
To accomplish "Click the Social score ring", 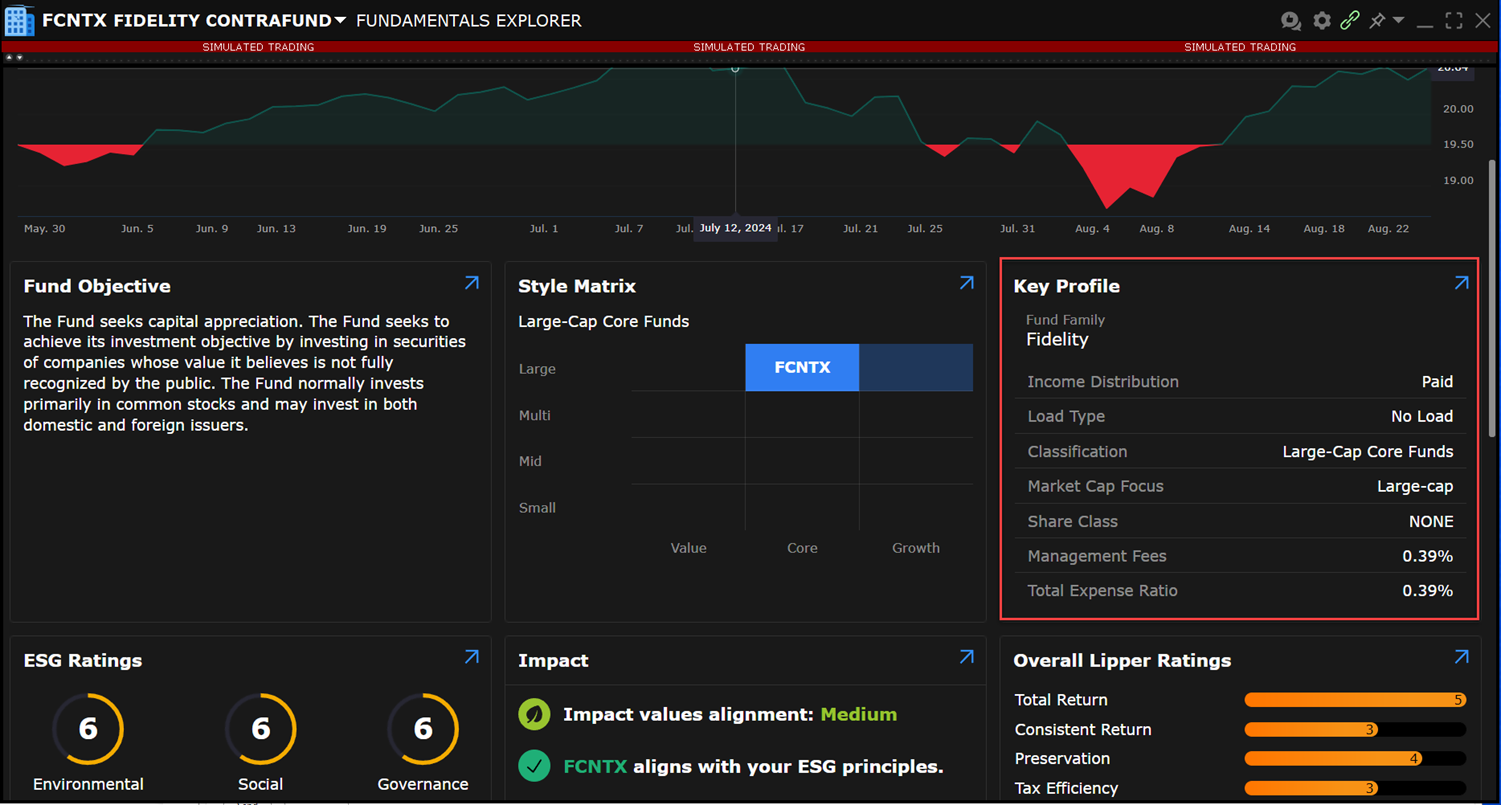I will click(x=261, y=729).
